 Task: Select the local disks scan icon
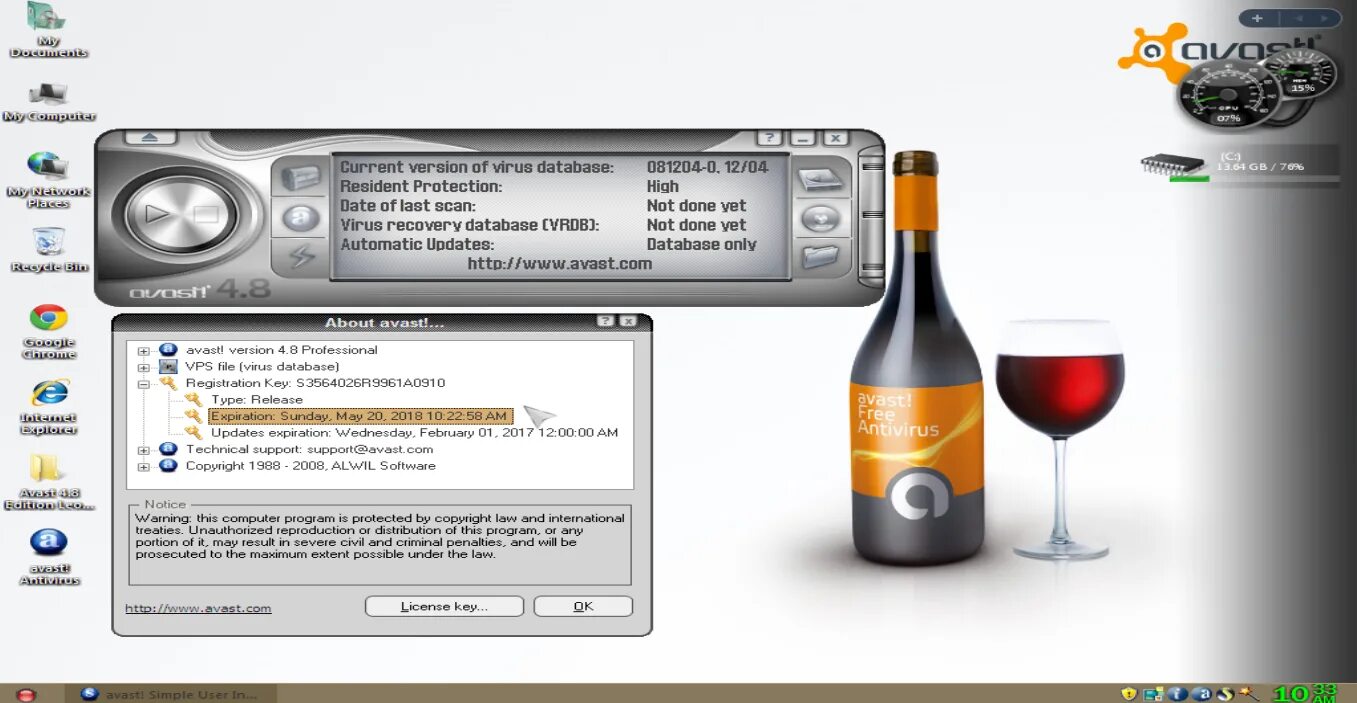(x=821, y=179)
